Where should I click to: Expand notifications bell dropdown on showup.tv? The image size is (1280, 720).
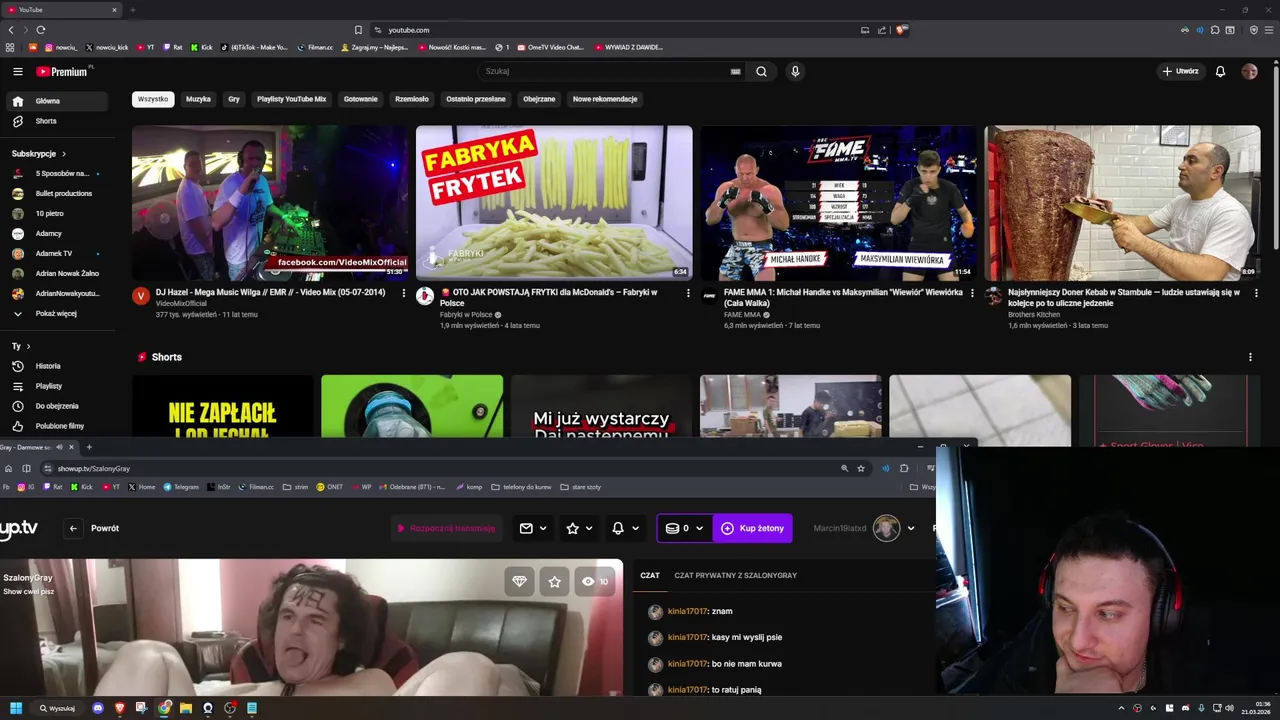click(x=625, y=528)
